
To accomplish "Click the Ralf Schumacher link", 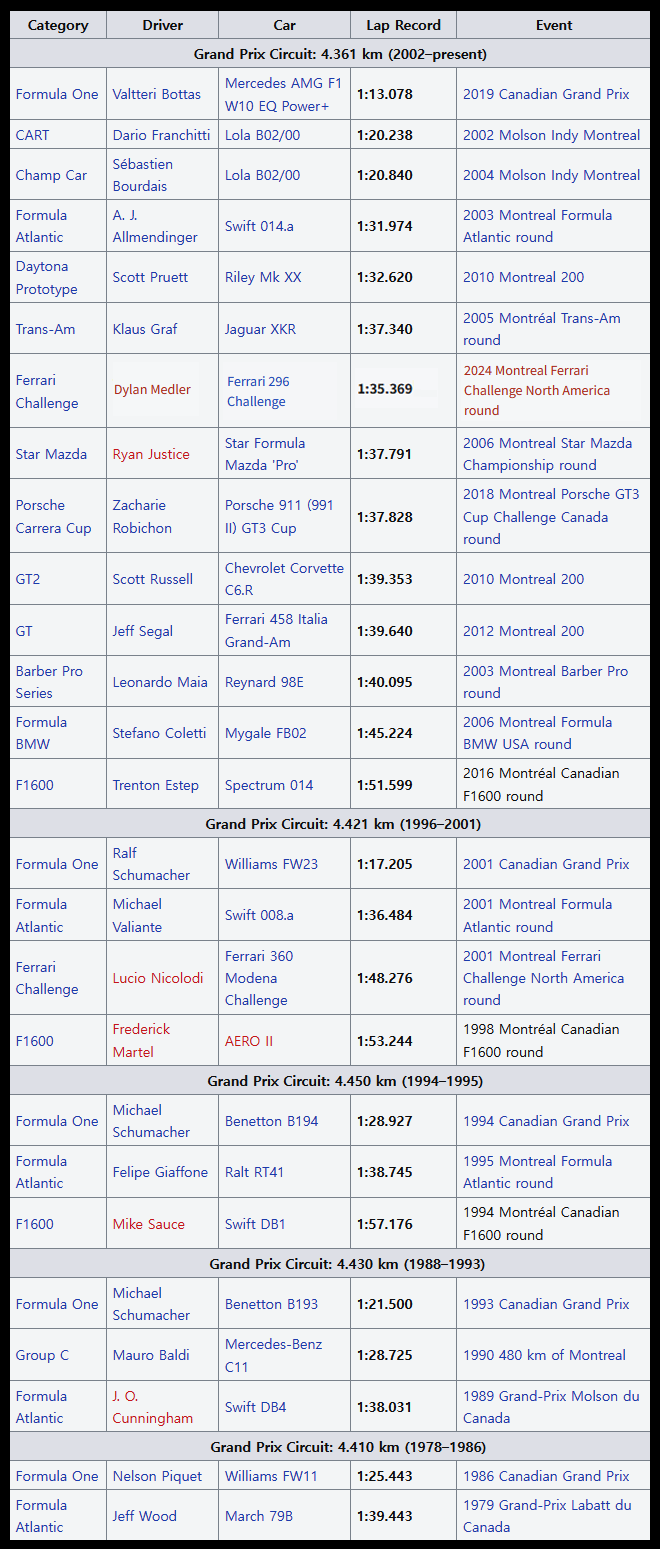I will [151, 864].
